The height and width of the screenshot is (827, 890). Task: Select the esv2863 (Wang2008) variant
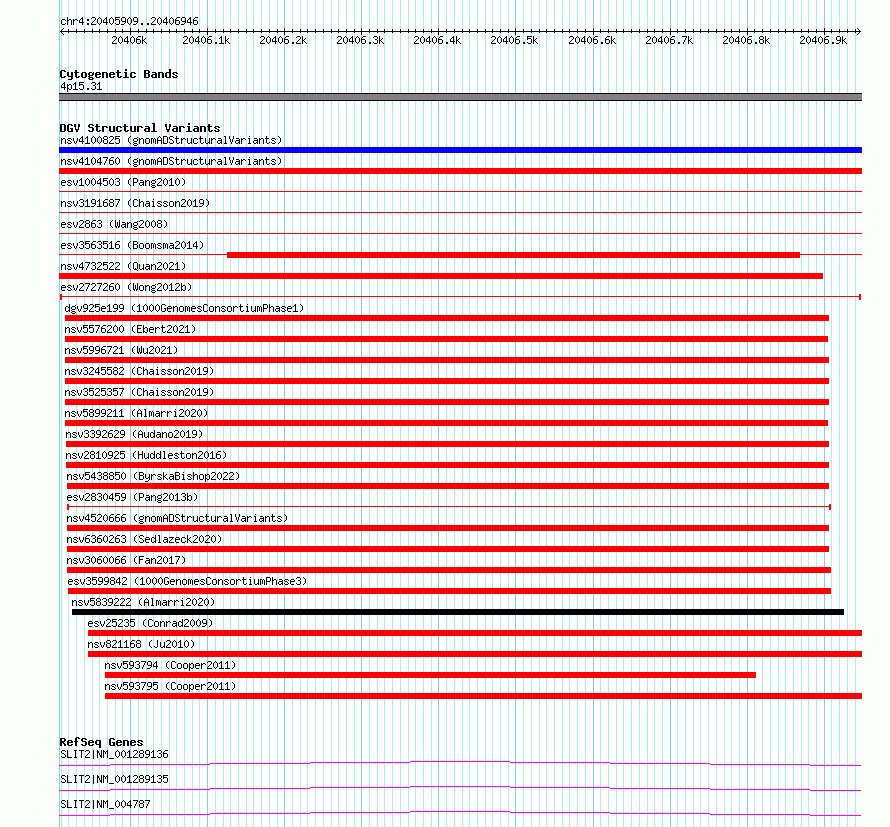114,224
